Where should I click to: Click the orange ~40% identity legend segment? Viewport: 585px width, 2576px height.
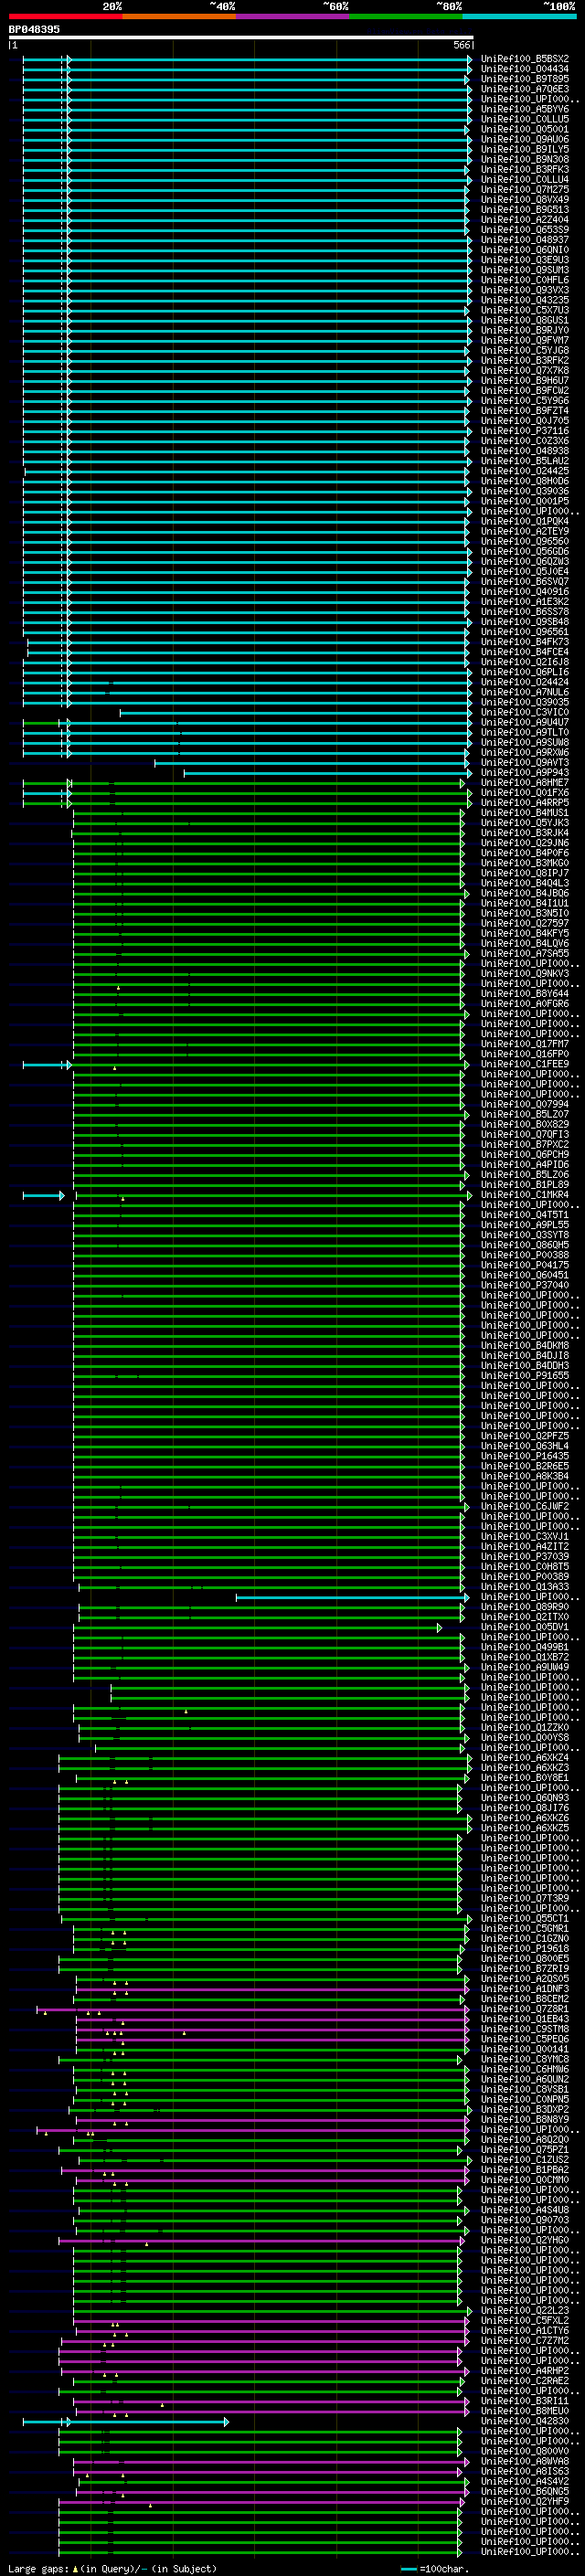[x=179, y=16]
